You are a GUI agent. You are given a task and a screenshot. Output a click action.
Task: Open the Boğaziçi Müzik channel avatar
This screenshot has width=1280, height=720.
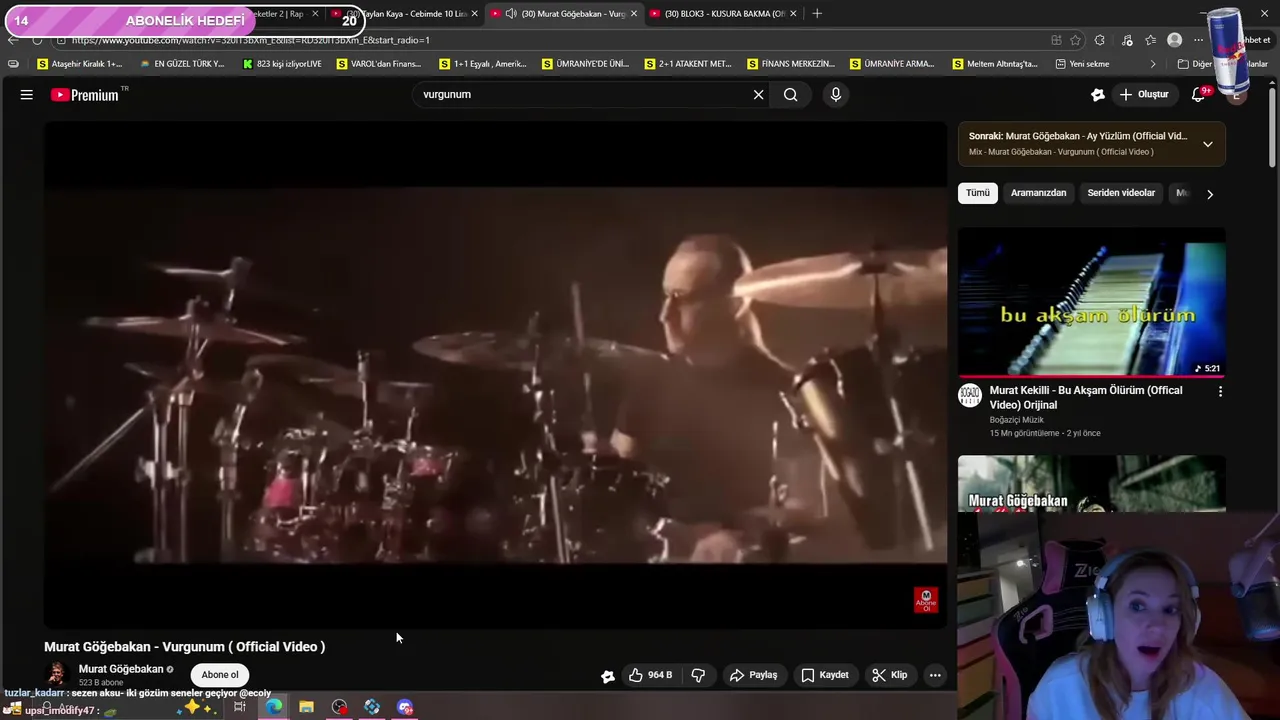point(970,395)
